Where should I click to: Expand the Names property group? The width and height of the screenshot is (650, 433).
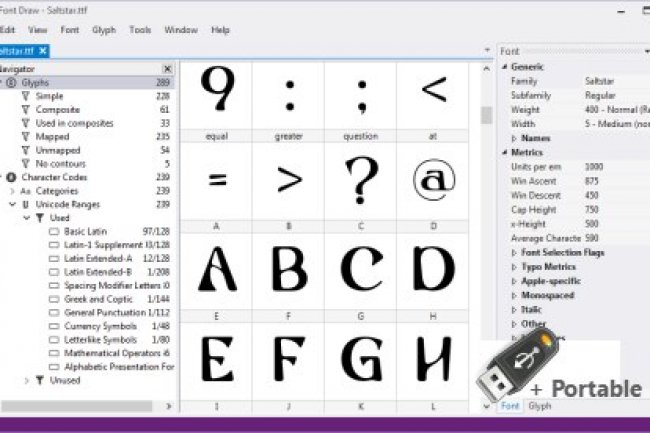pos(514,138)
